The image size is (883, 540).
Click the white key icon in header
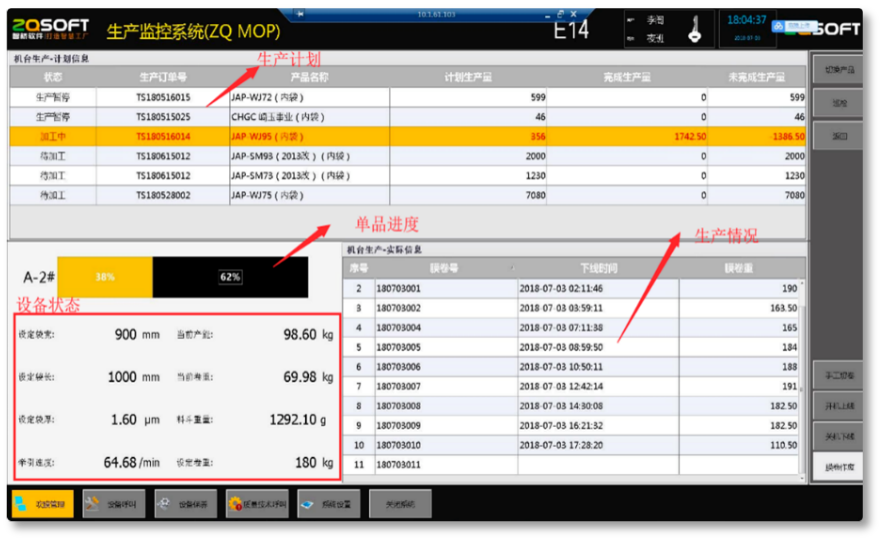(694, 30)
